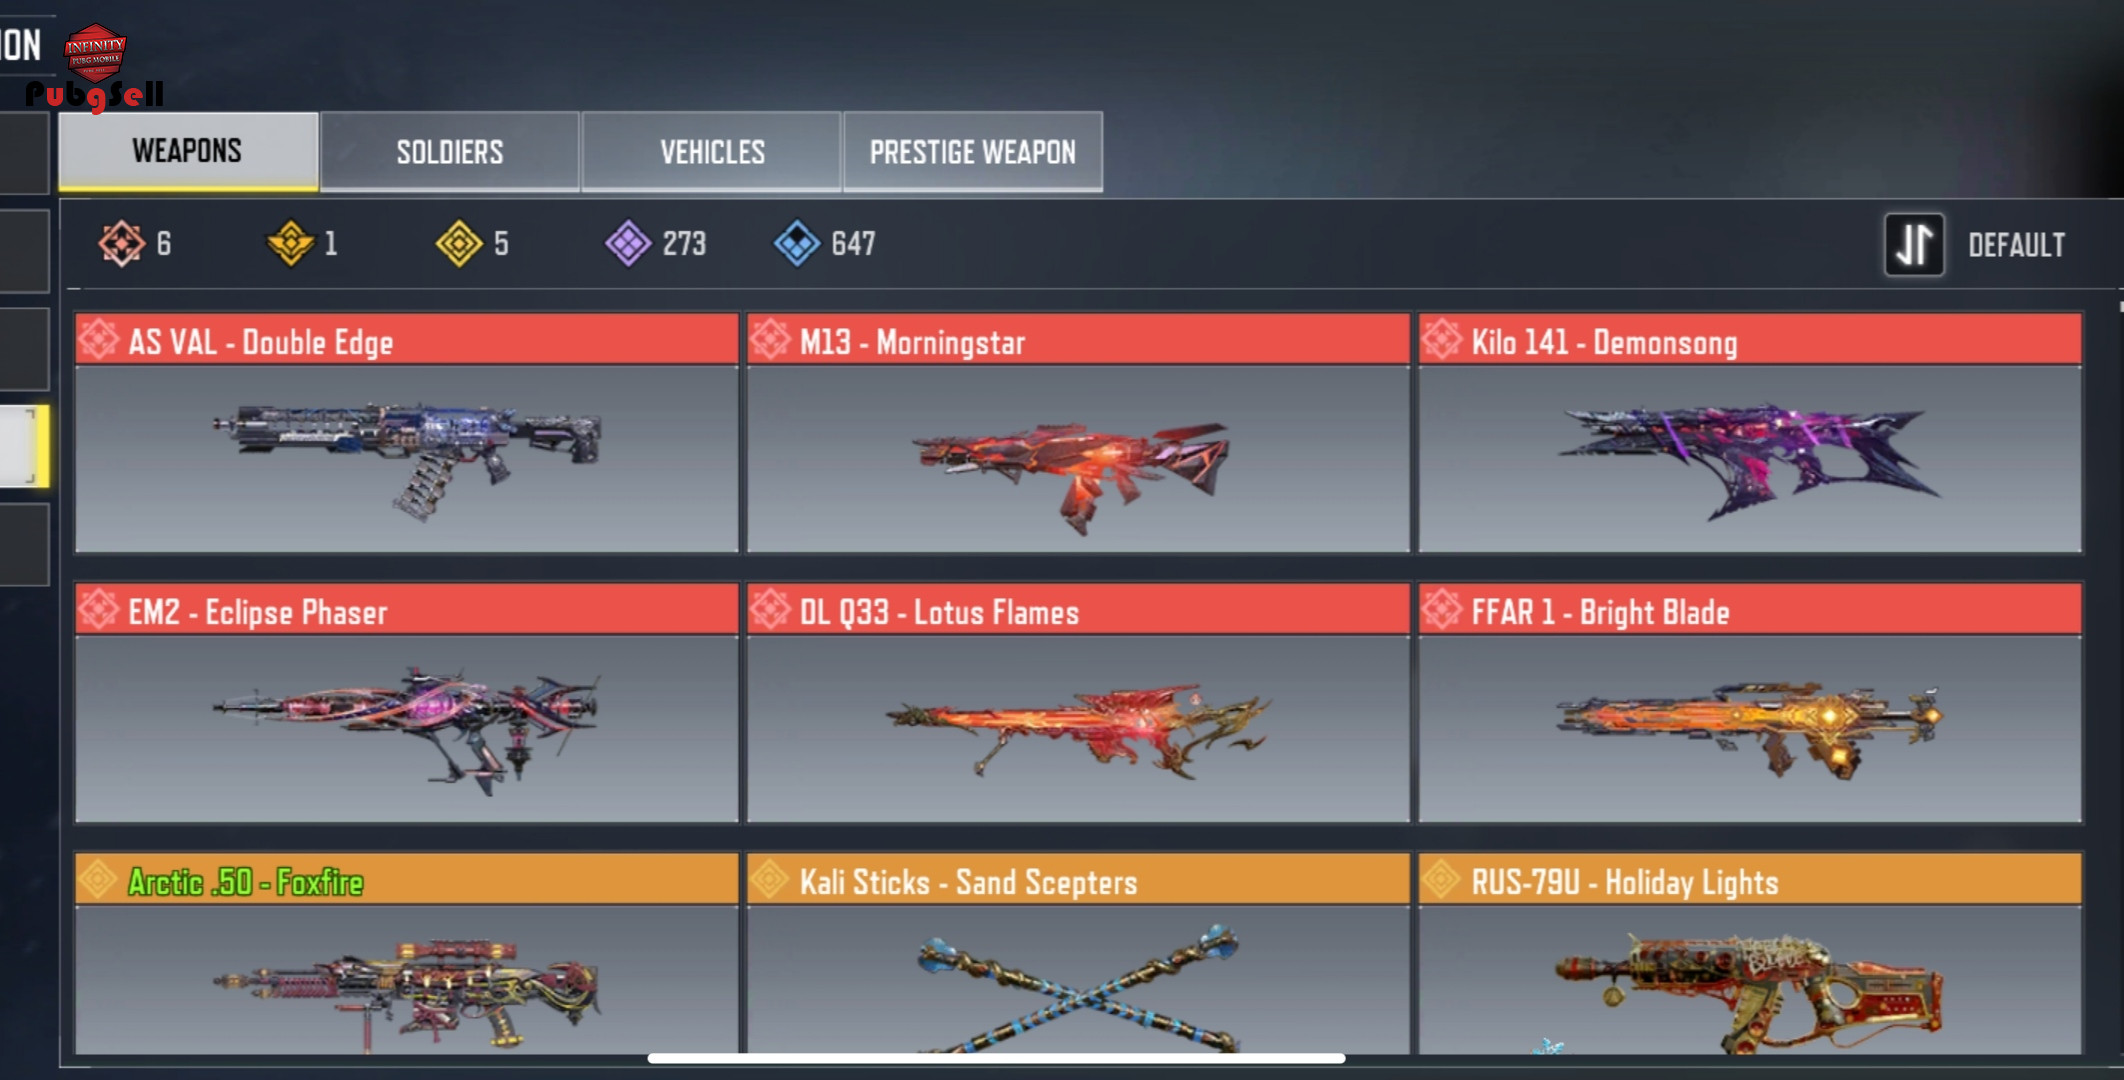Select the Kilo 141 Demonsong skin
2124x1080 pixels.
1750,433
